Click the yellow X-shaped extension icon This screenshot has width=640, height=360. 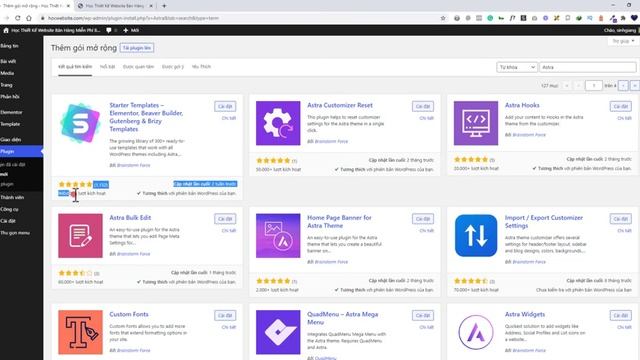(x=556, y=18)
